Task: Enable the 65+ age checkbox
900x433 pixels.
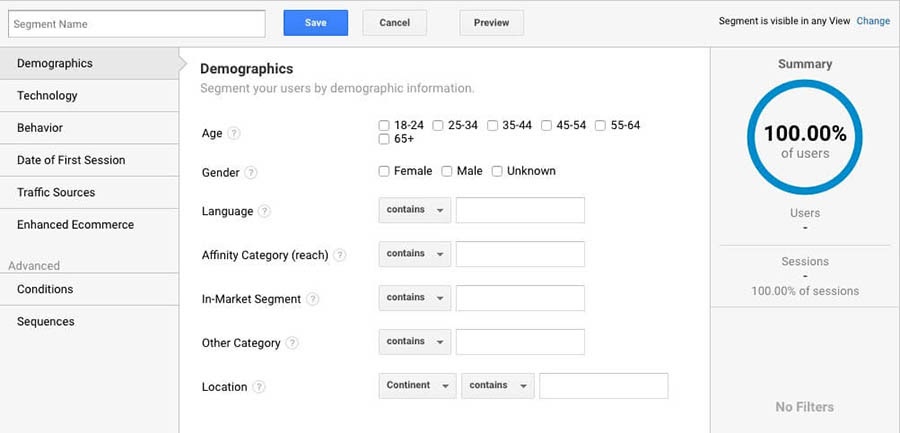Action: (x=384, y=139)
